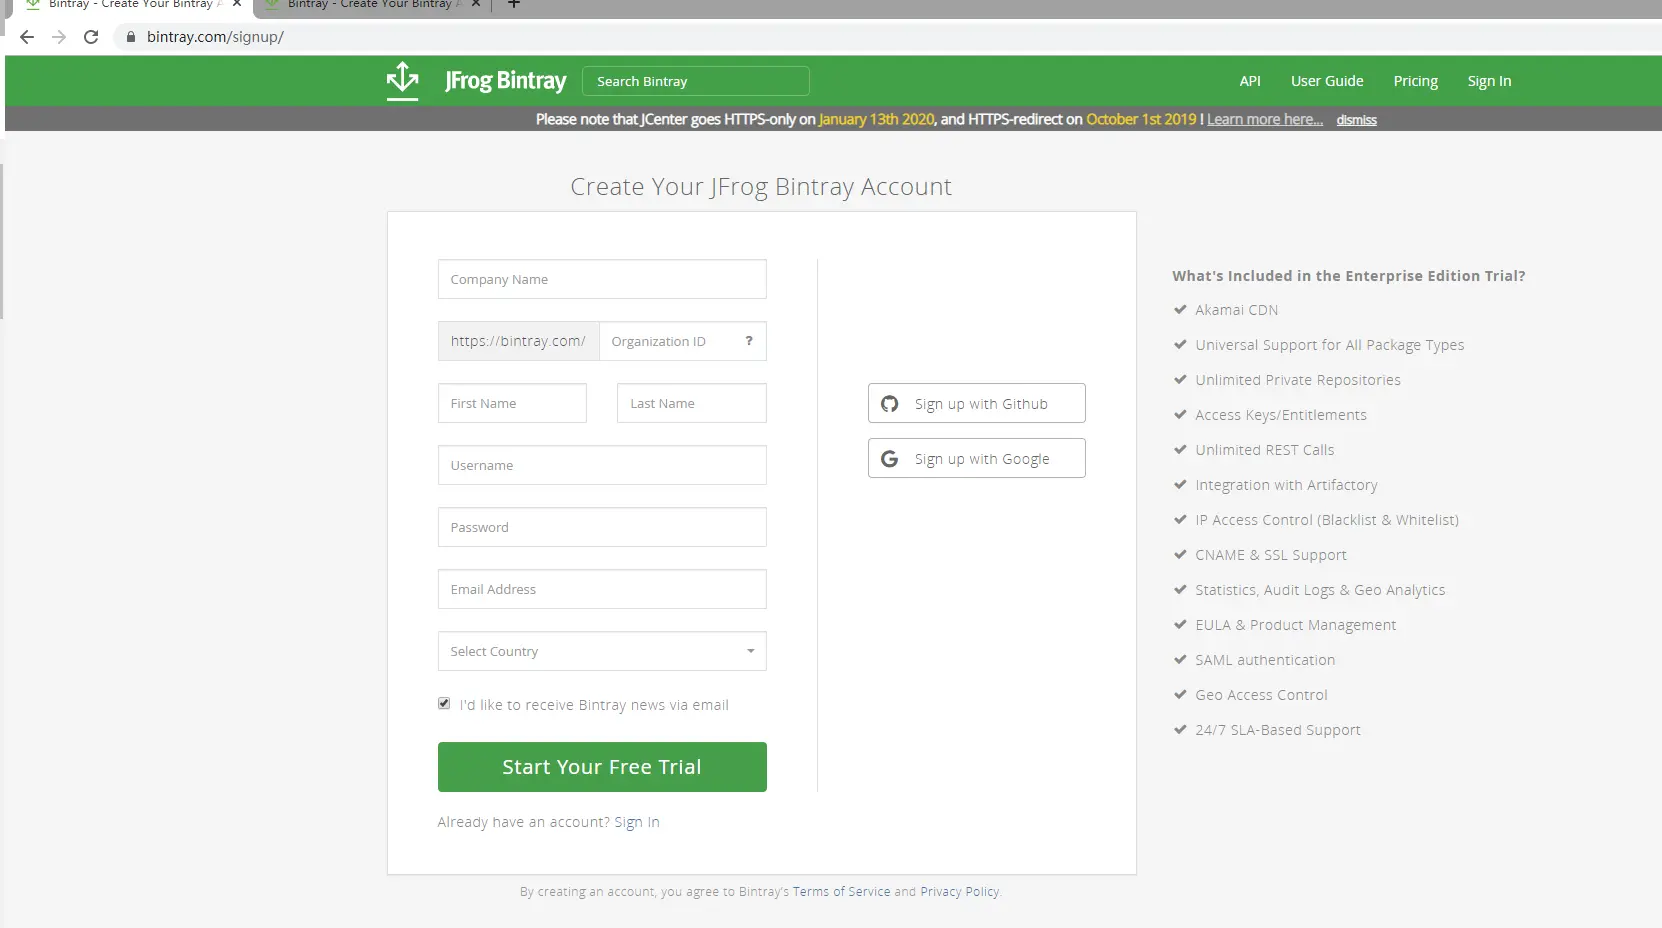
Task: Click the padlock site info icon
Action: (x=130, y=37)
